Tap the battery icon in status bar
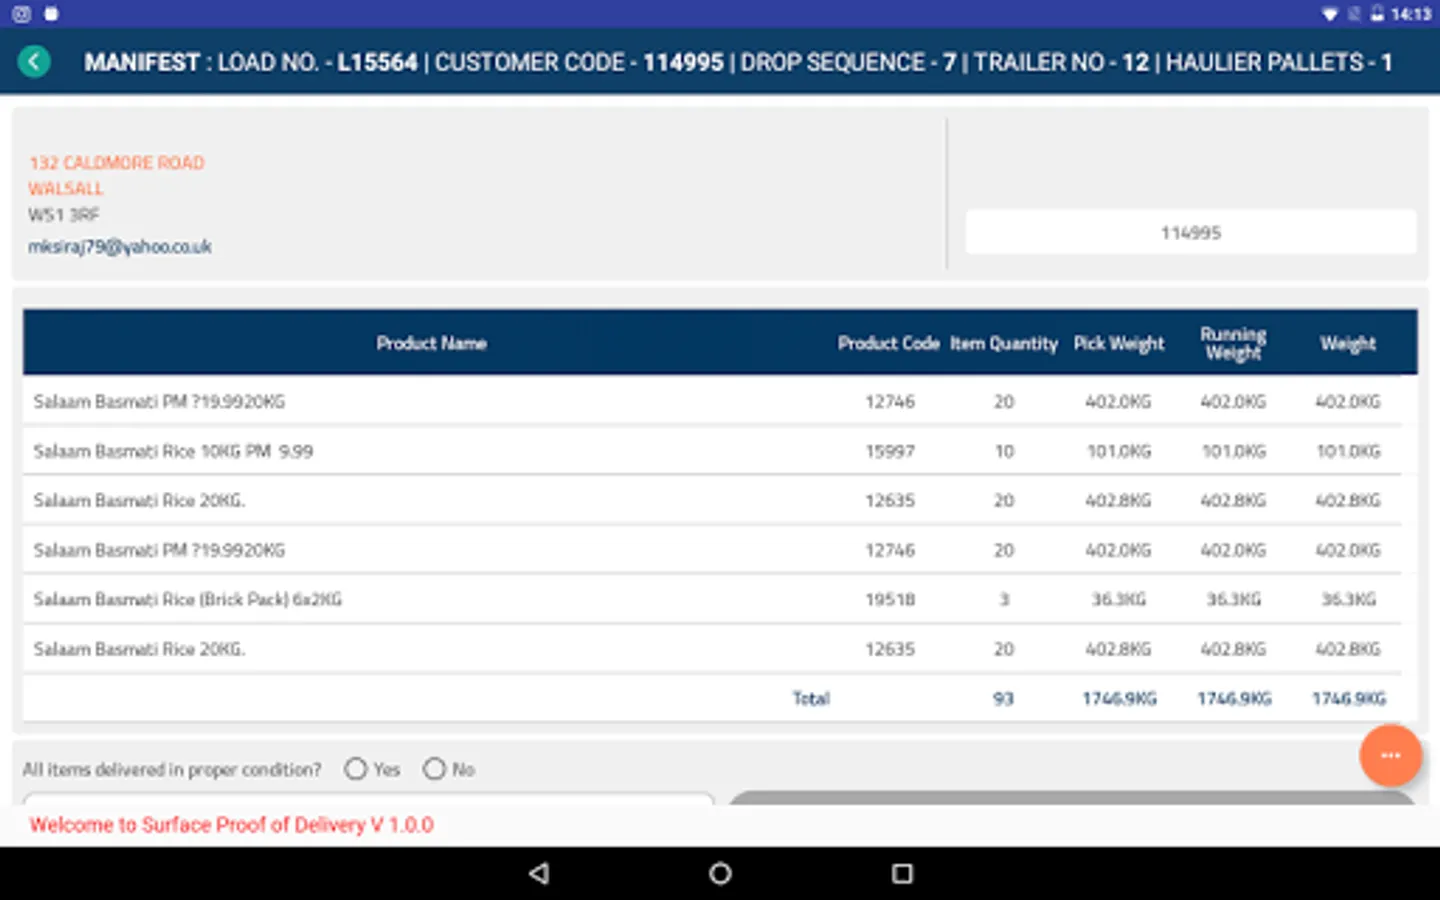The height and width of the screenshot is (900, 1440). click(x=1377, y=14)
